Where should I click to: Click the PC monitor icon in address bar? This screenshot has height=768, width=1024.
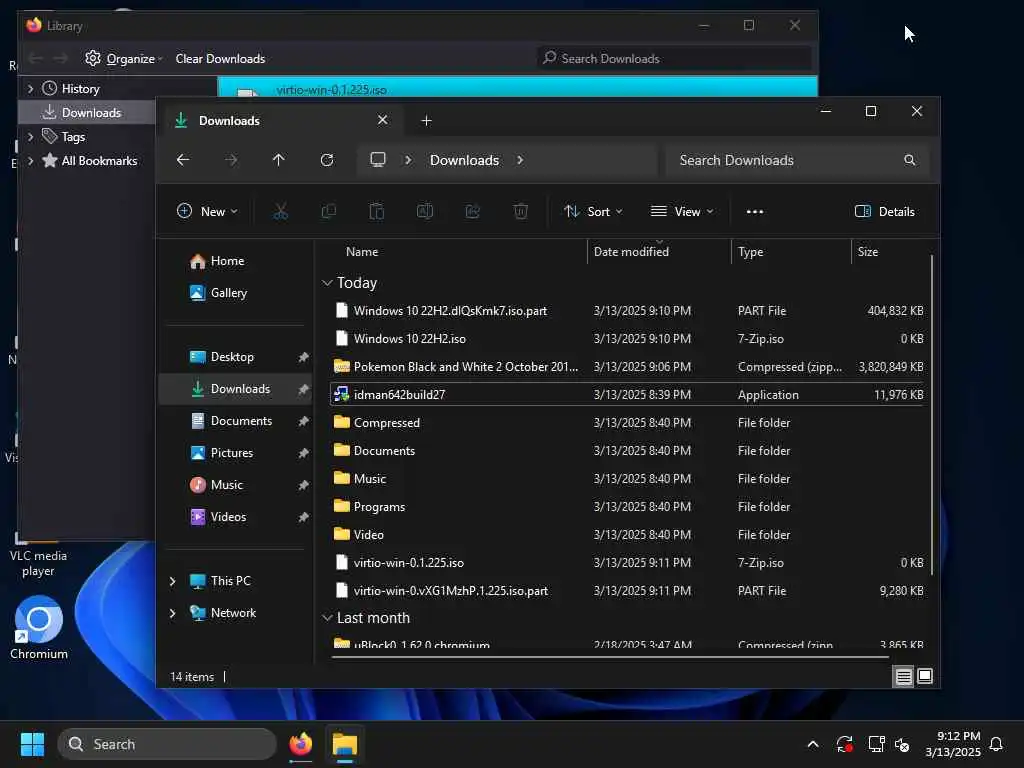(x=377, y=160)
